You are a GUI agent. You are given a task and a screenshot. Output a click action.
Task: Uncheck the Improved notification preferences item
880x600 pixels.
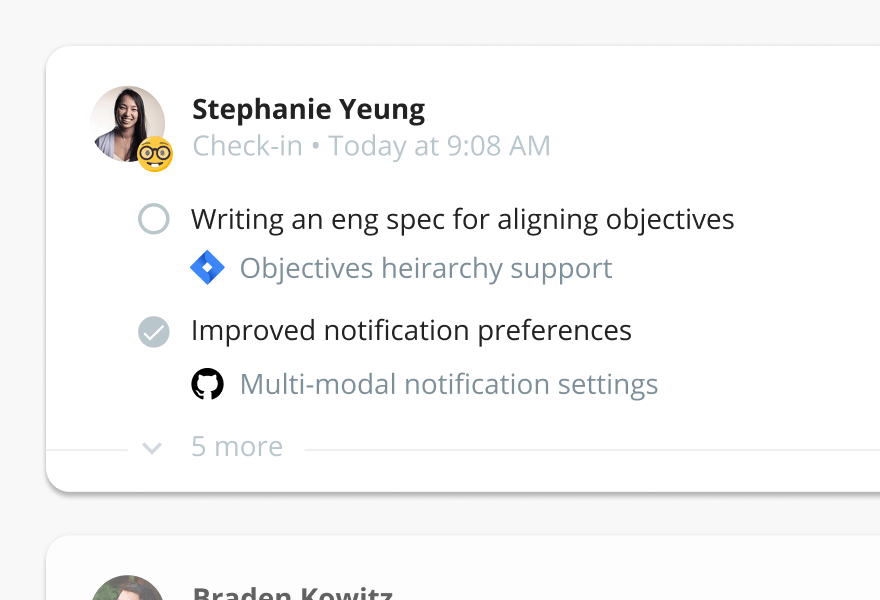point(153,331)
